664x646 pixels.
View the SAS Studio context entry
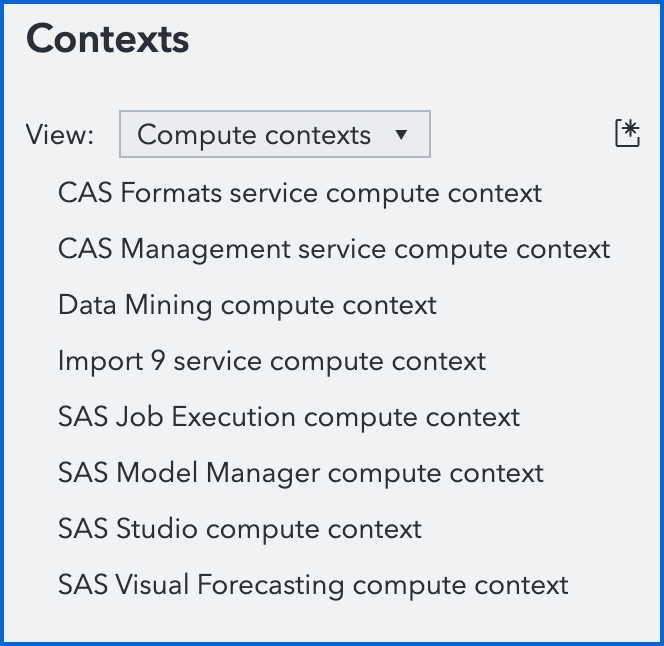[239, 529]
